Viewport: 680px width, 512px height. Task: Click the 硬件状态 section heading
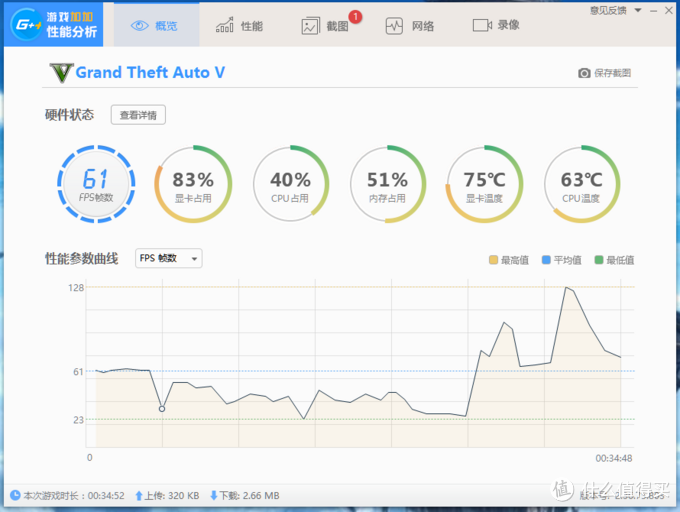(x=69, y=114)
